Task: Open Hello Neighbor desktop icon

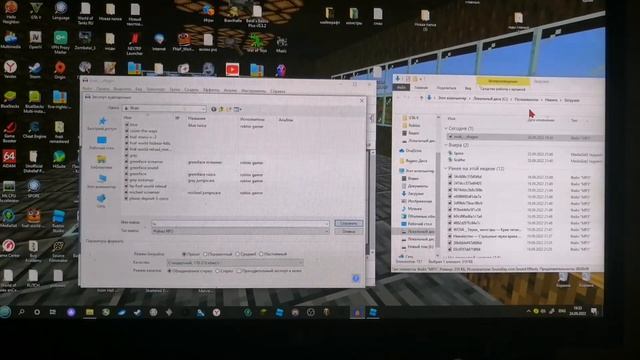Action: point(11,13)
